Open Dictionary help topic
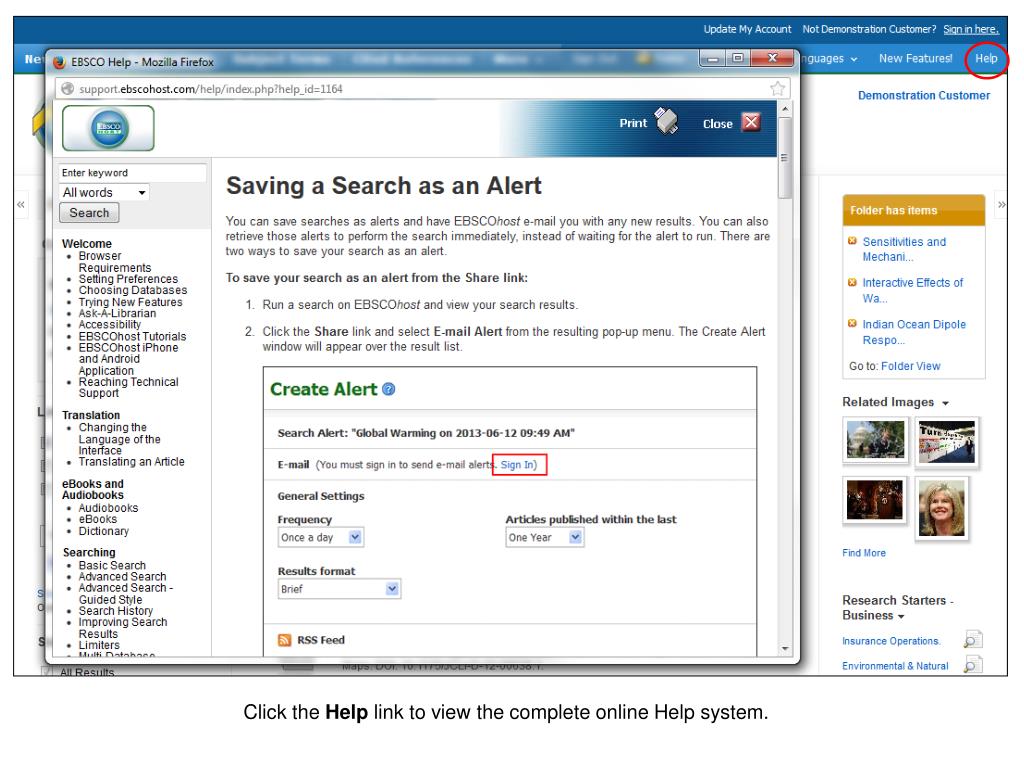This screenshot has height=768, width=1024. pos(104,531)
